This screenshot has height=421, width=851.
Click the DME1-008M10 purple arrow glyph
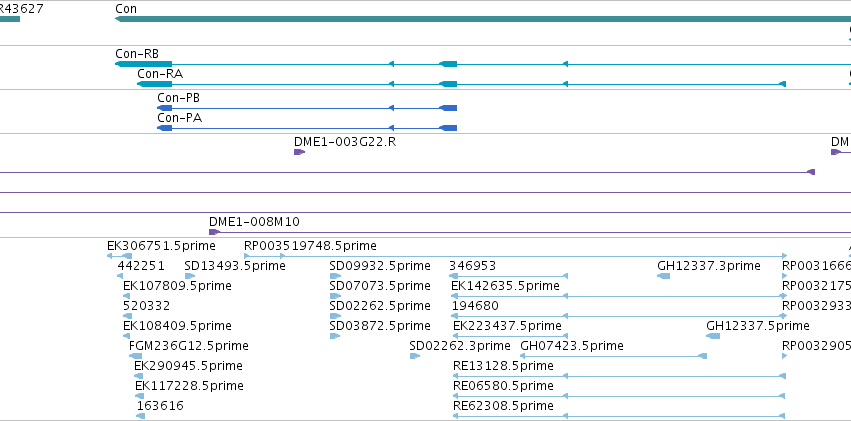pos(214,232)
